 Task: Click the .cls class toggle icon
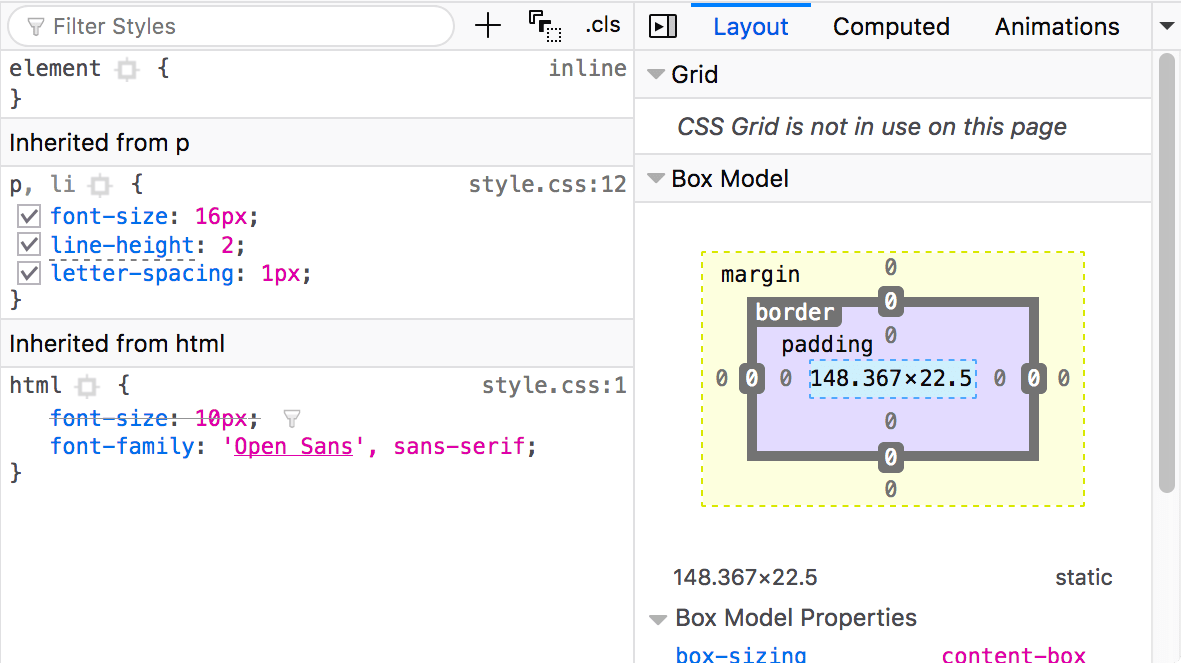click(x=603, y=26)
